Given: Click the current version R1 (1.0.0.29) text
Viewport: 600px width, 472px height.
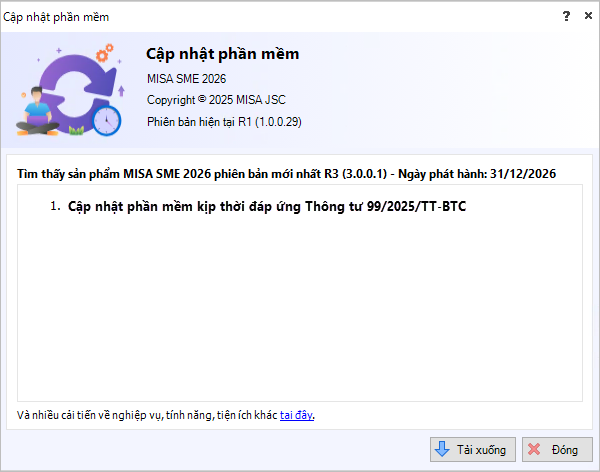Looking at the screenshot, I should pos(224,122).
